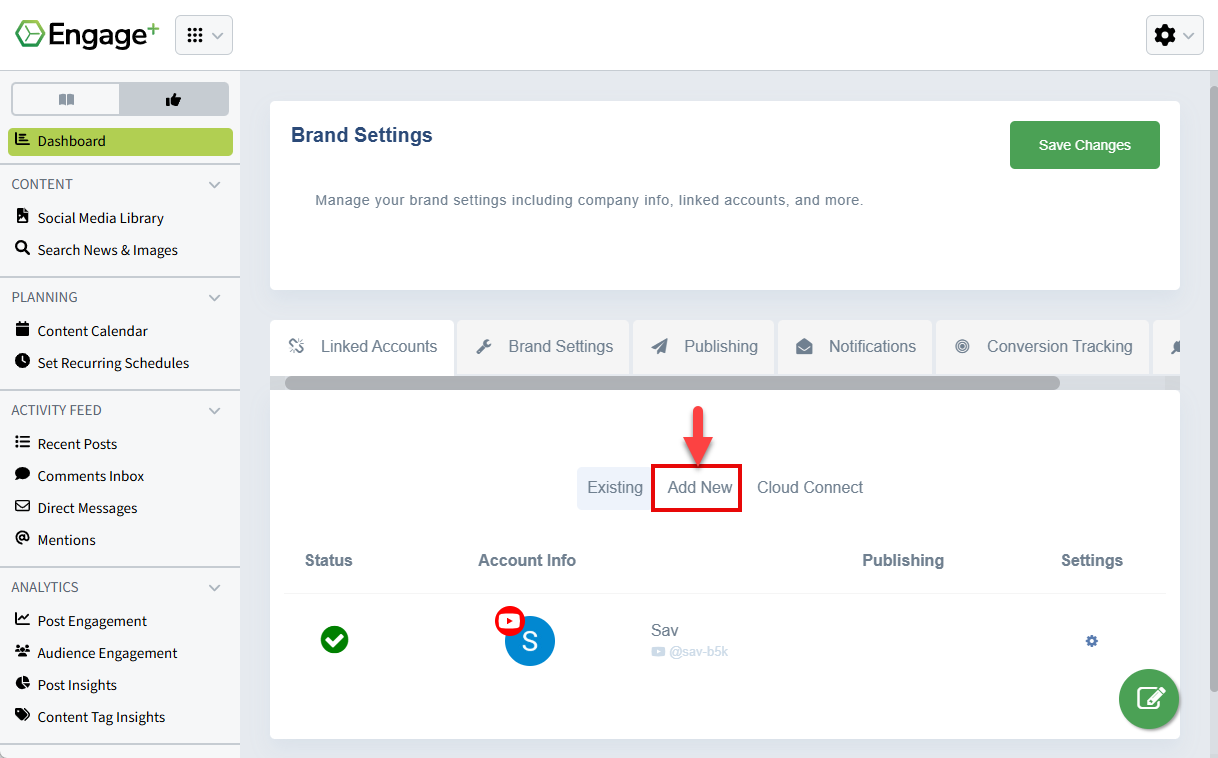Screen dimensions: 1218x758
Task: Click the Save Changes button
Action: pyautogui.click(x=1085, y=145)
